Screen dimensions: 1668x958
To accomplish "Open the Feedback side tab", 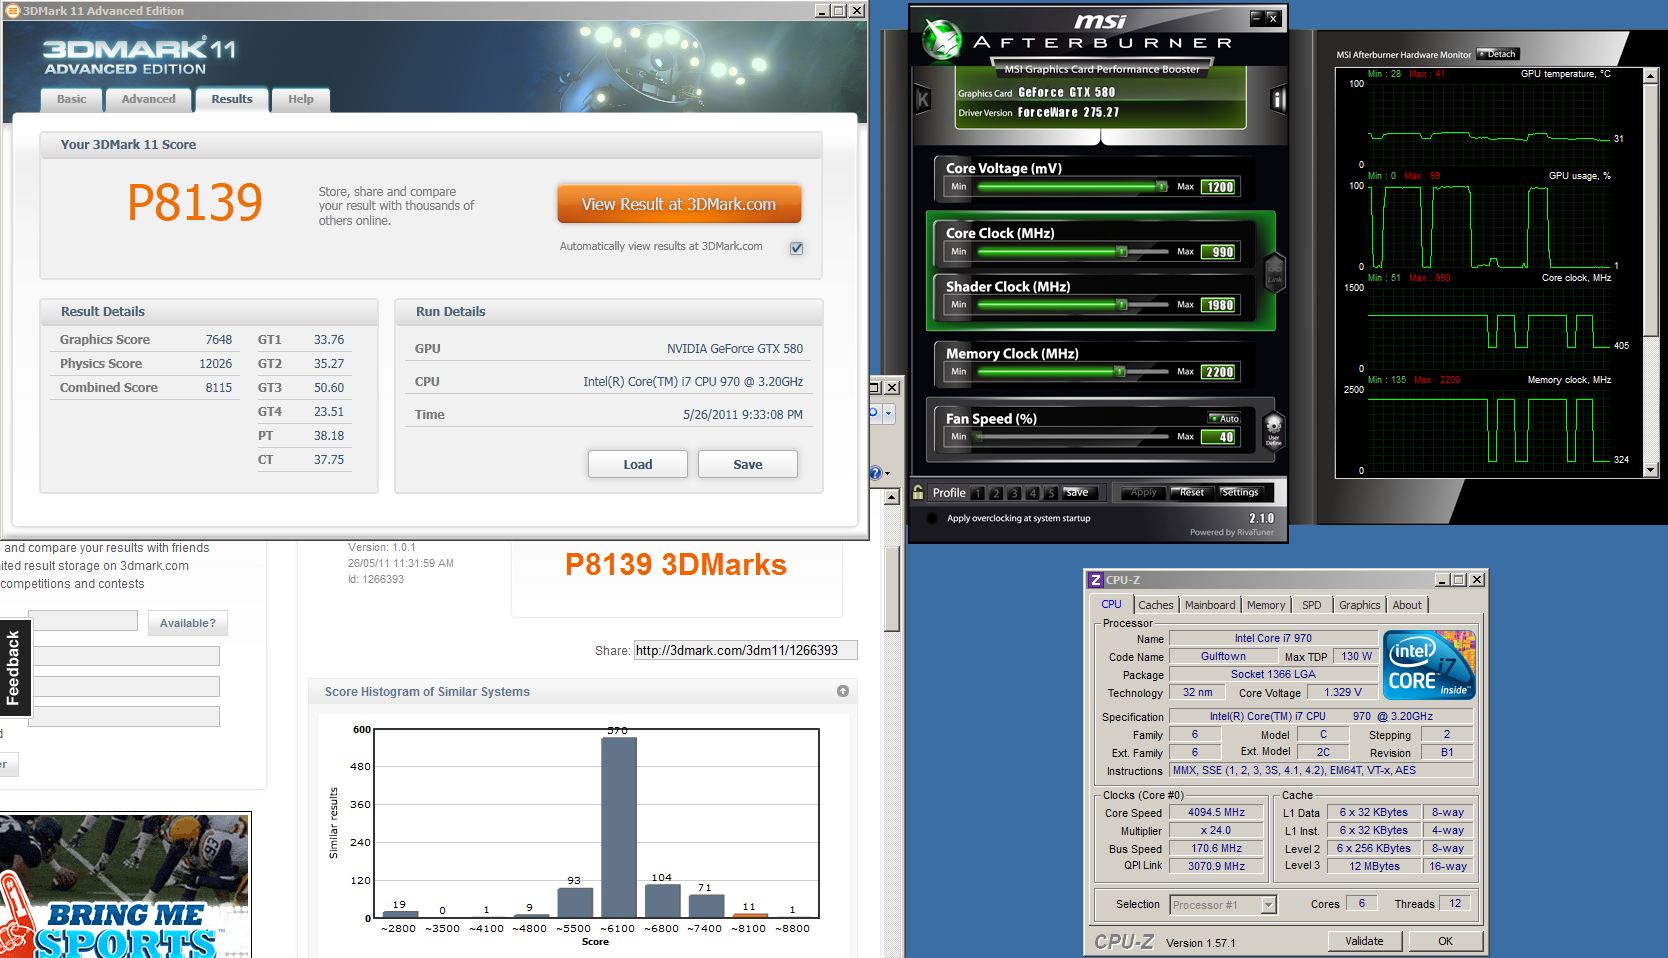I will point(14,668).
